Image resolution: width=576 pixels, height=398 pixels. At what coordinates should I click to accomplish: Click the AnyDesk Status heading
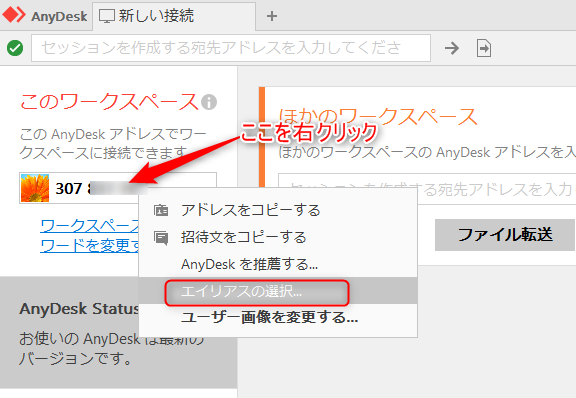coord(79,309)
